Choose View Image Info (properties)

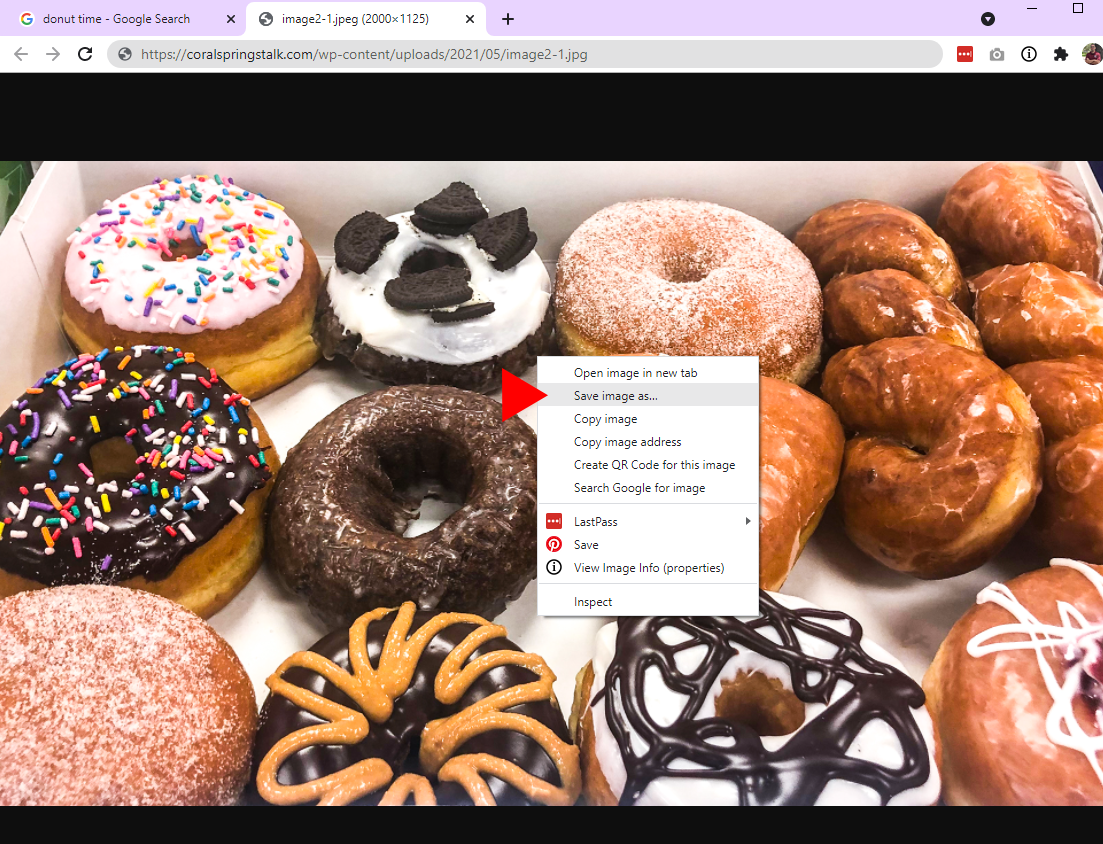tap(648, 568)
